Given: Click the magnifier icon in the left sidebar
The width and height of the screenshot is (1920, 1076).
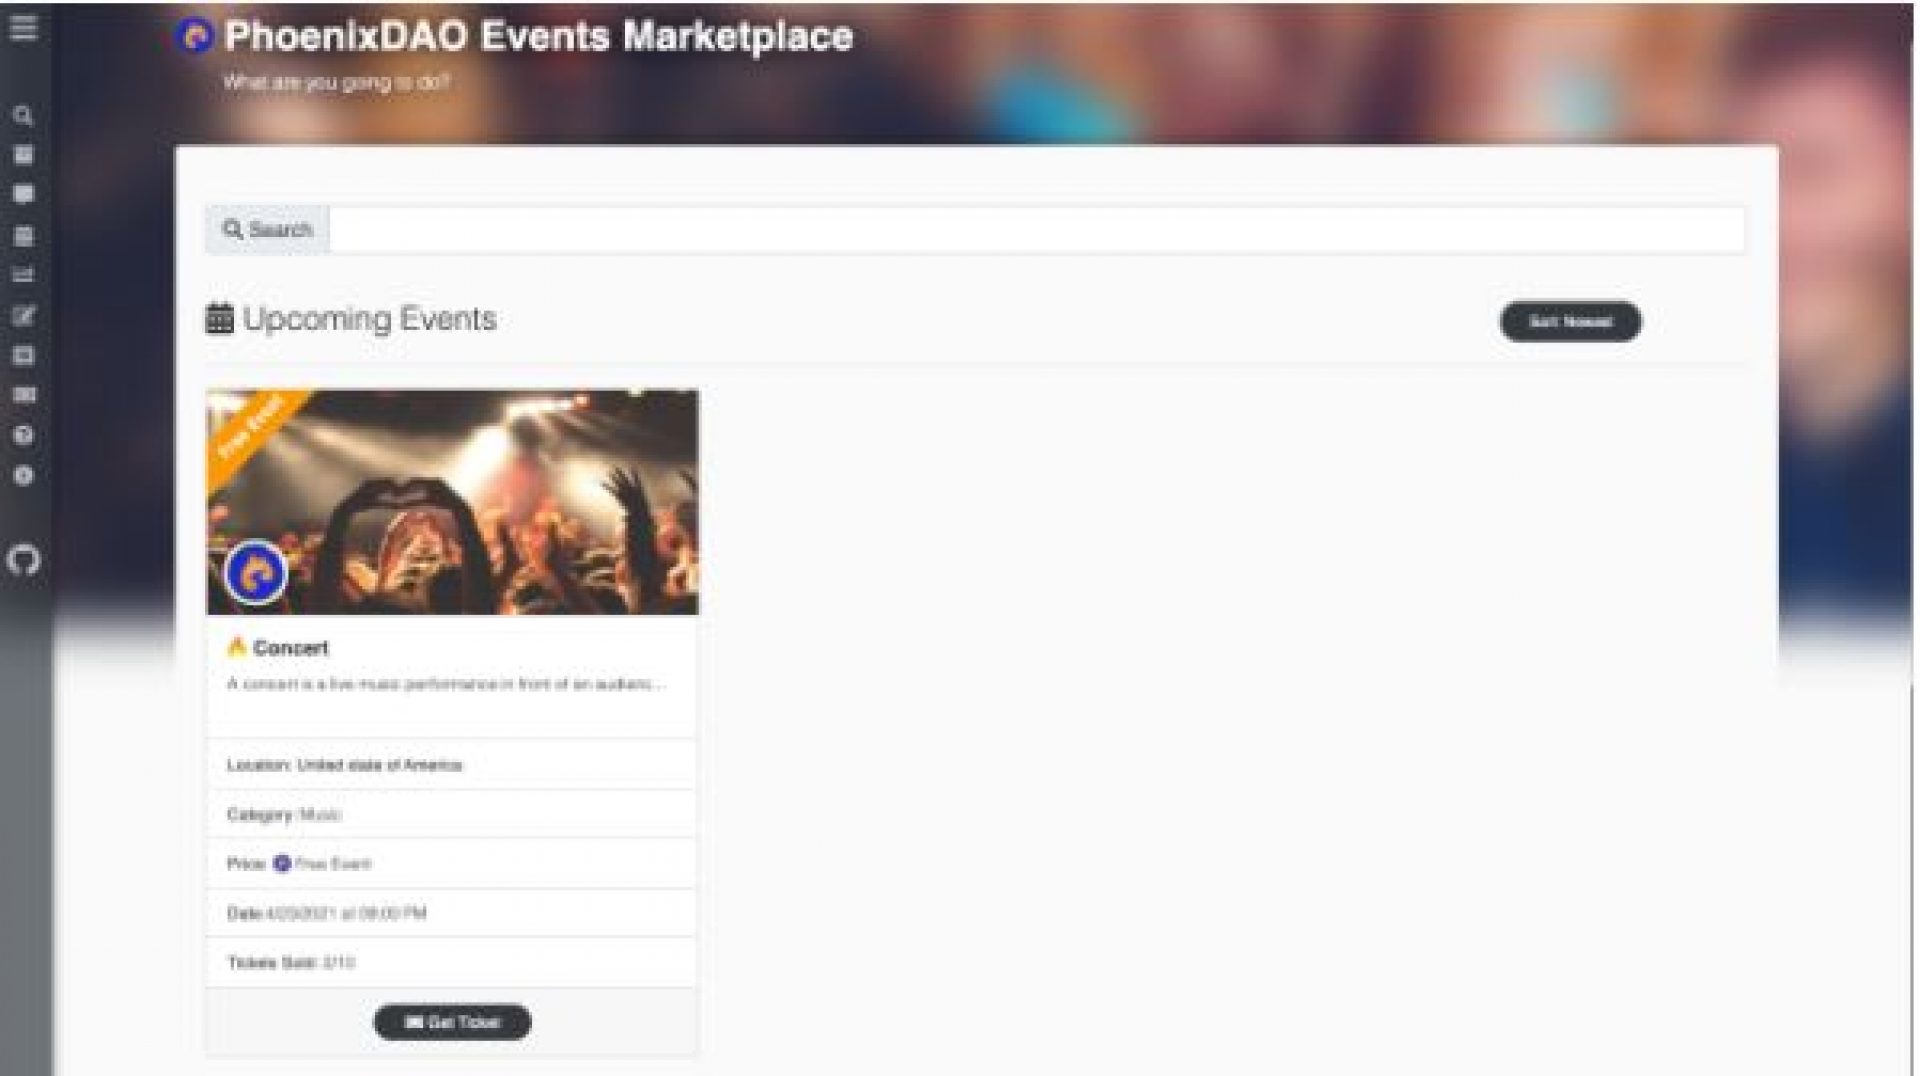Looking at the screenshot, I should [23, 116].
